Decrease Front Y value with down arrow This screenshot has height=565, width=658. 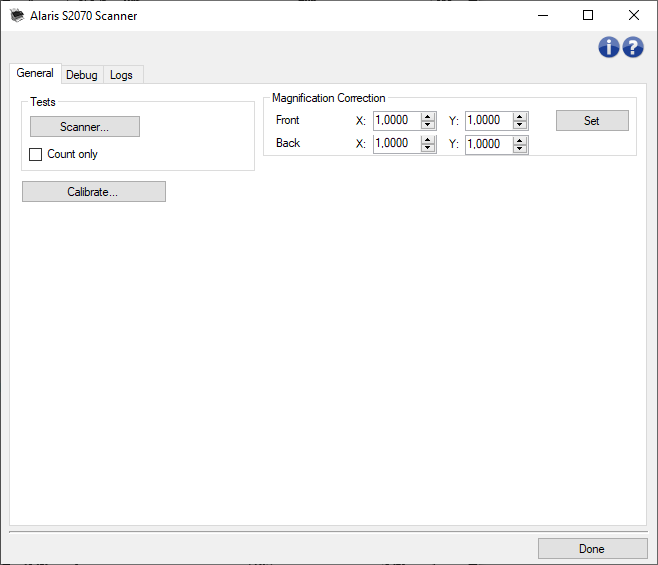pyautogui.click(x=520, y=125)
